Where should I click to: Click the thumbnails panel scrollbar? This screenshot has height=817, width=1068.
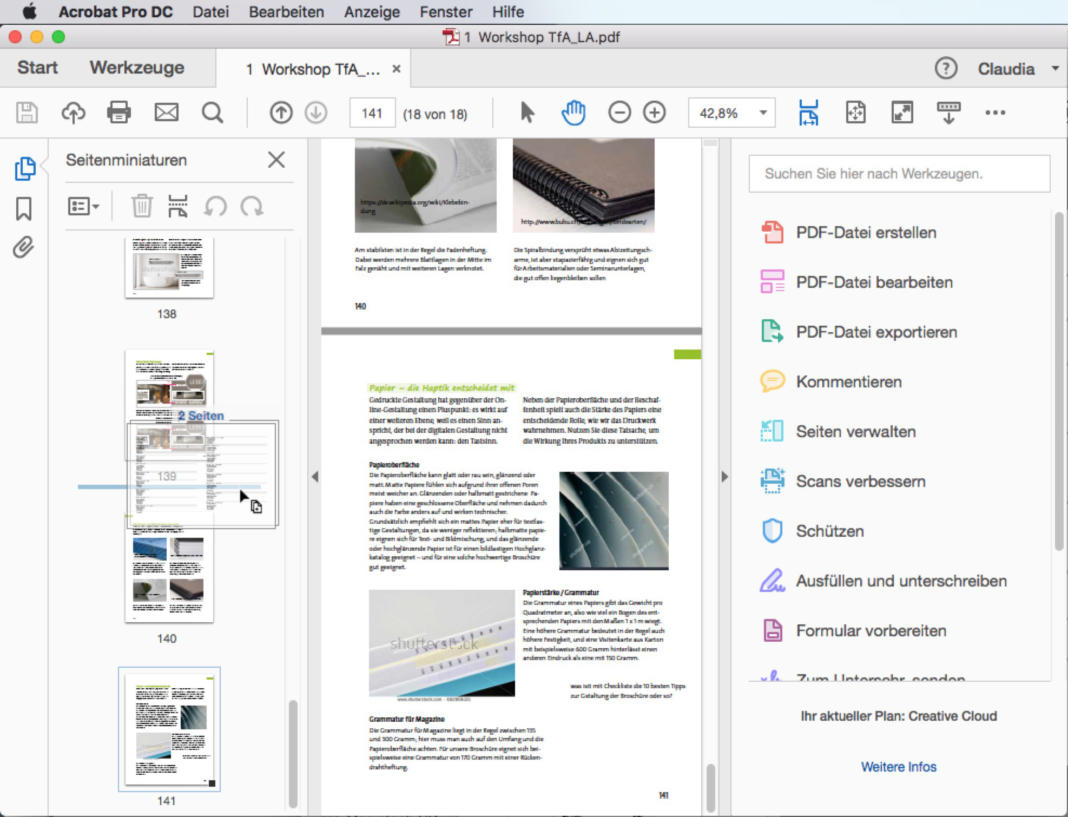point(293,753)
